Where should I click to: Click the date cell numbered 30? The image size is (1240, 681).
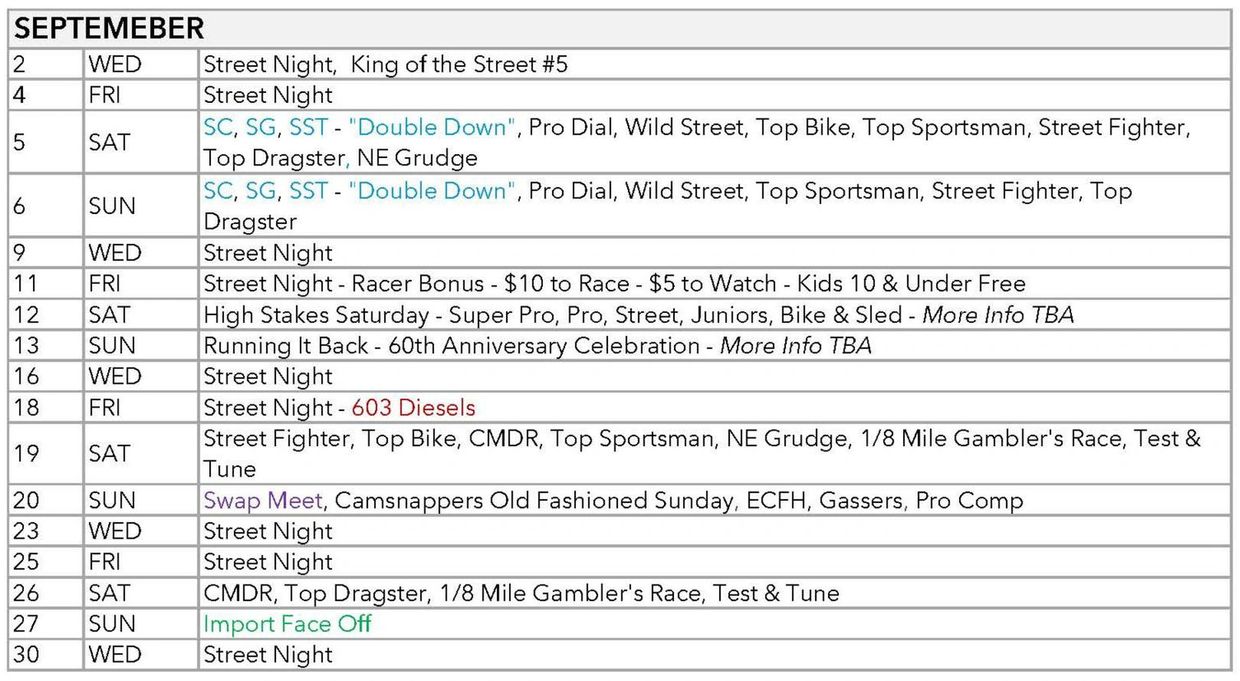26,655
